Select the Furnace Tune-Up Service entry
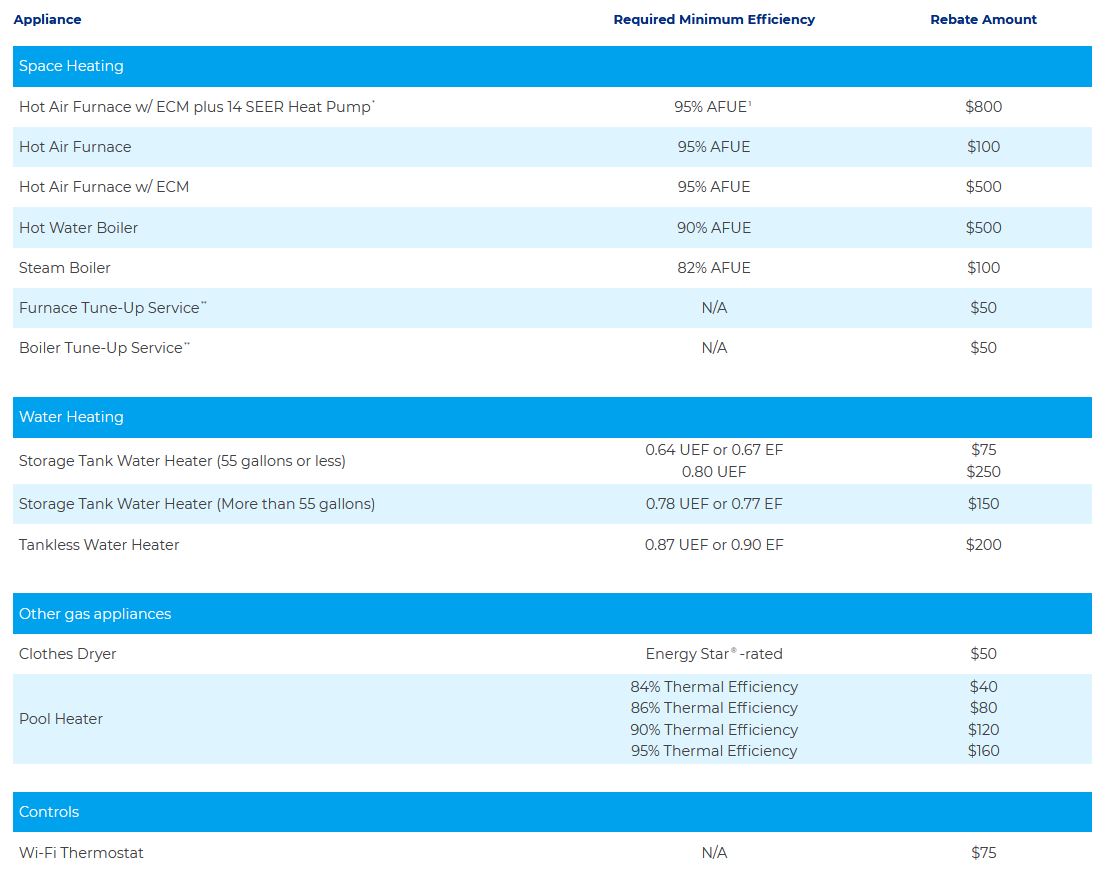Screen dimensions: 1106x875 pyautogui.click(x=110, y=308)
